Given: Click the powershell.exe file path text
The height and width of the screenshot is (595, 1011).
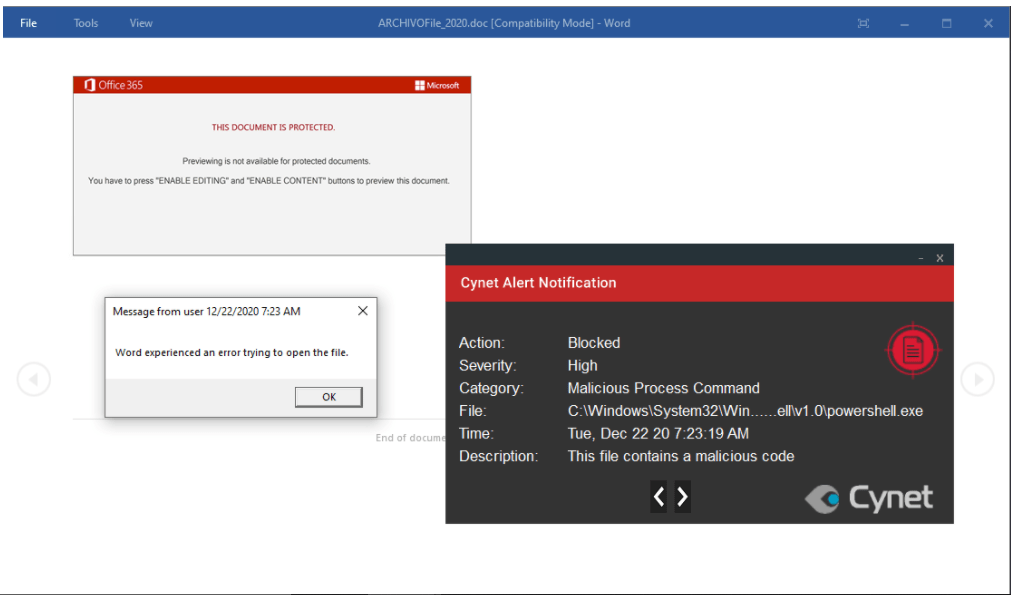Looking at the screenshot, I should tap(745, 411).
